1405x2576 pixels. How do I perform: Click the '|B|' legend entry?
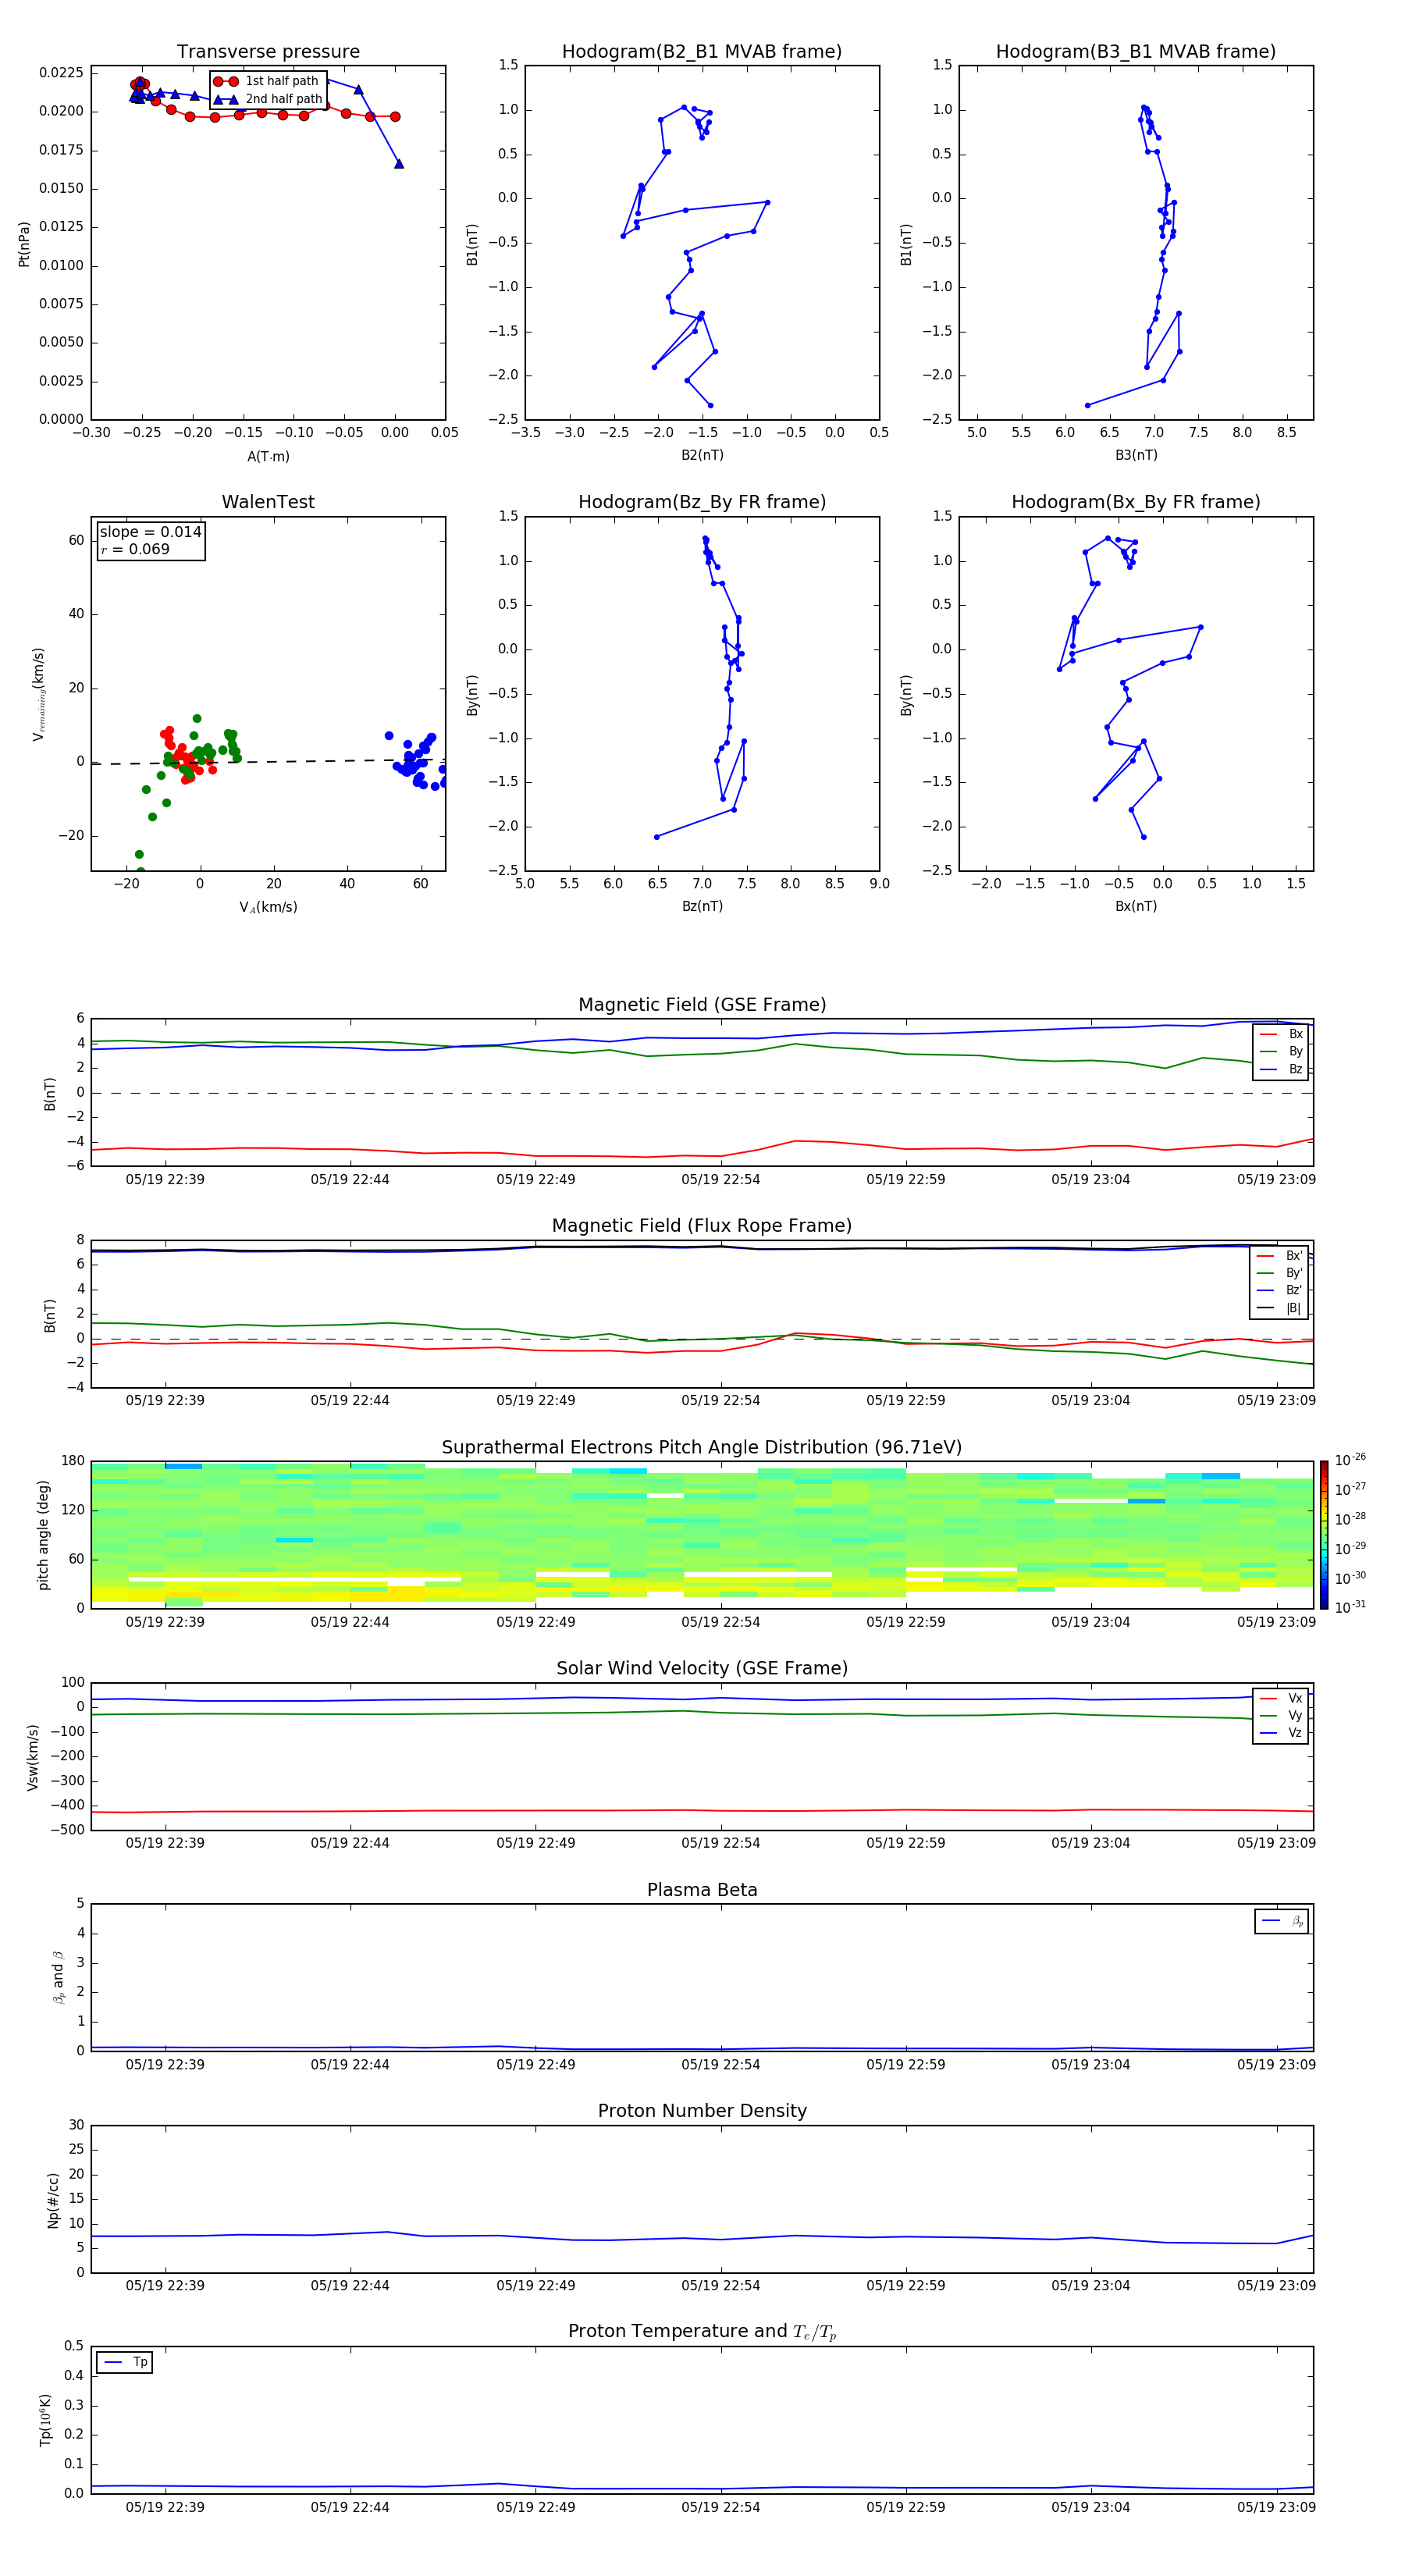[x=1279, y=1308]
